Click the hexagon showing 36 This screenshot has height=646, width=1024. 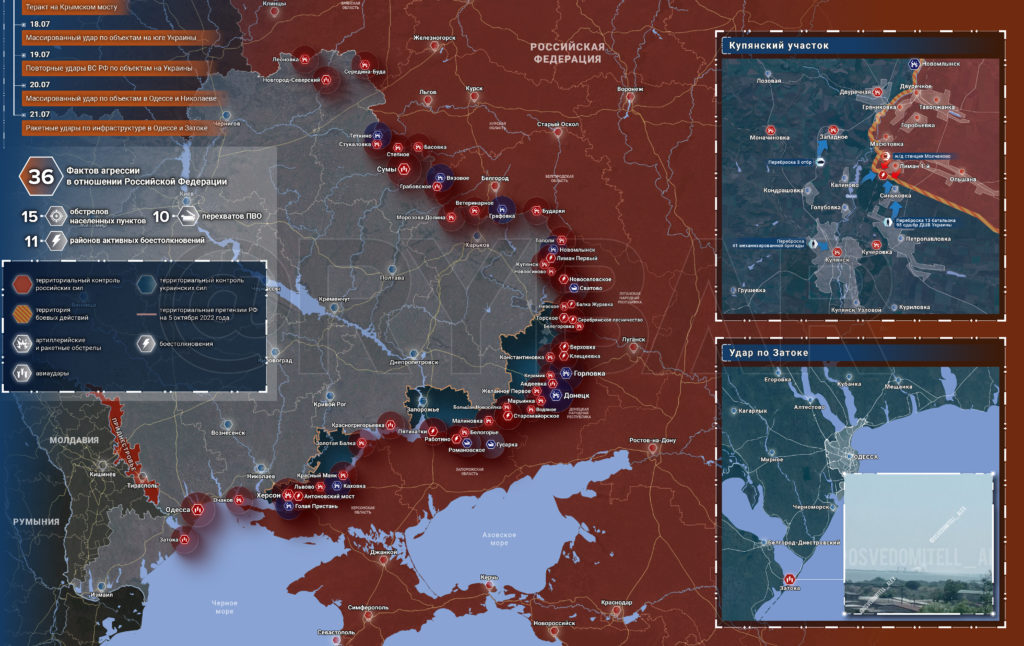tap(40, 176)
